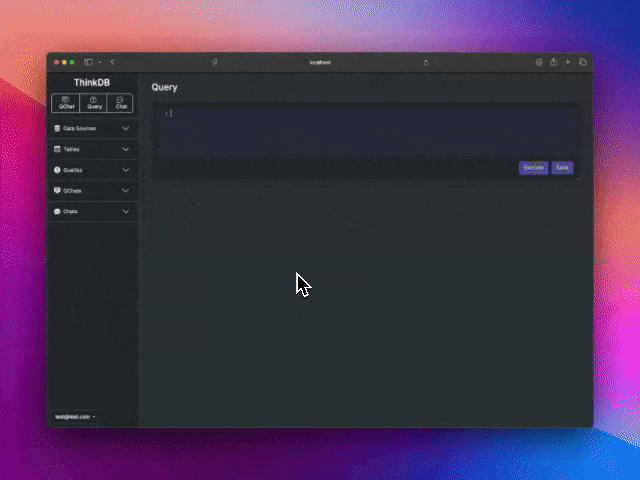Open a new tab with plus icon
The width and height of the screenshot is (640, 480).
pyautogui.click(x=568, y=62)
